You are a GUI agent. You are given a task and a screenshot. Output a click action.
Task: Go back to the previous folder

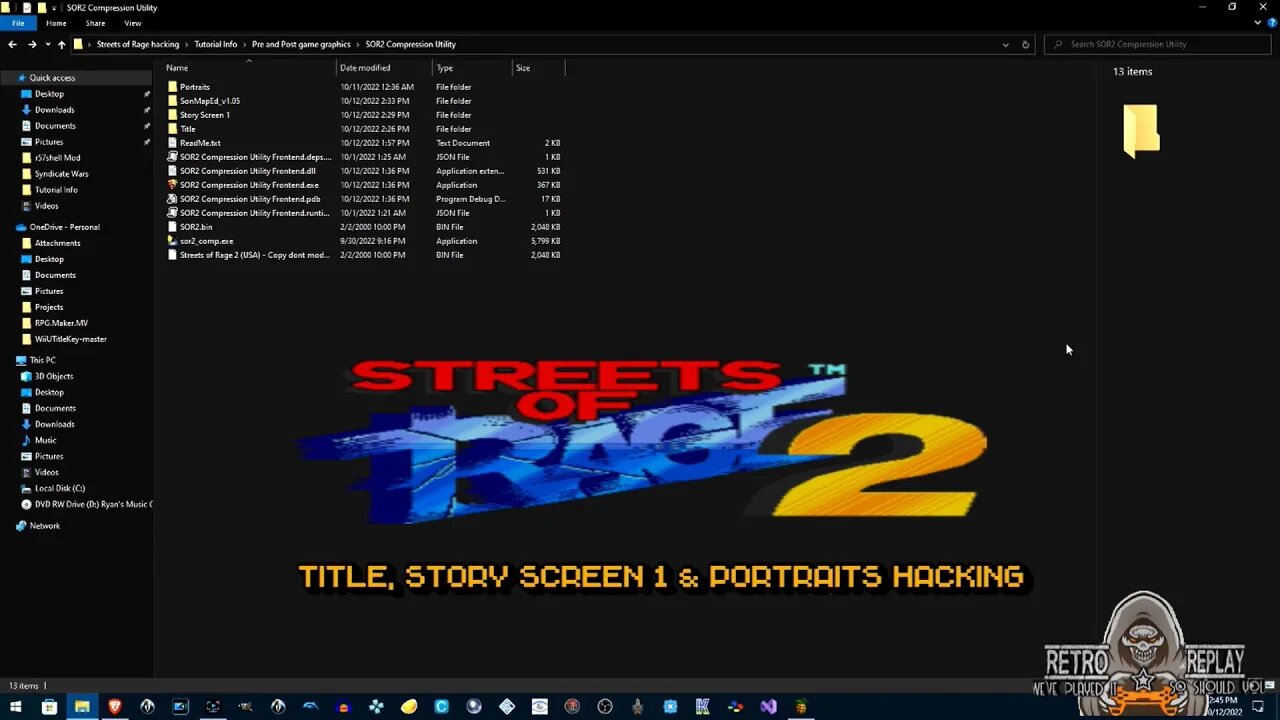click(12, 44)
